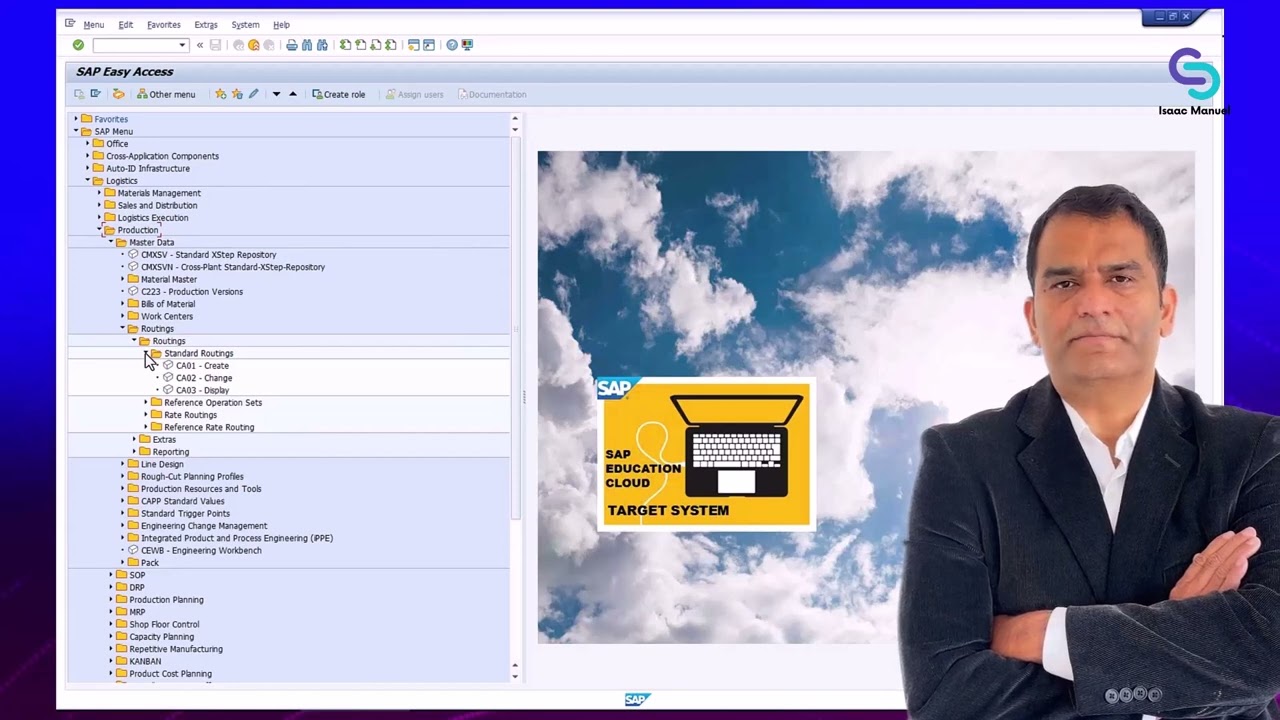
Task: Click the Documentation button
Action: (x=492, y=94)
